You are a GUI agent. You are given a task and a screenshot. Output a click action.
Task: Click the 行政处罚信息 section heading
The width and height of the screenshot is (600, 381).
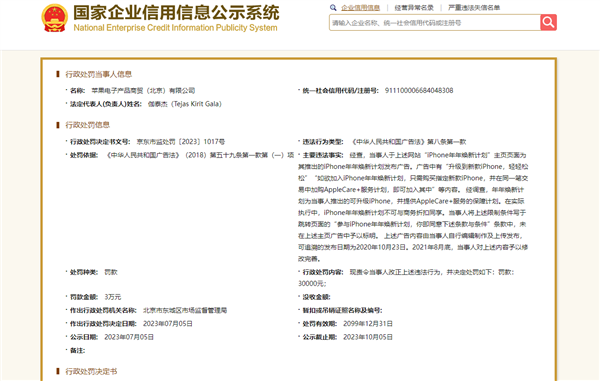[x=88, y=125]
